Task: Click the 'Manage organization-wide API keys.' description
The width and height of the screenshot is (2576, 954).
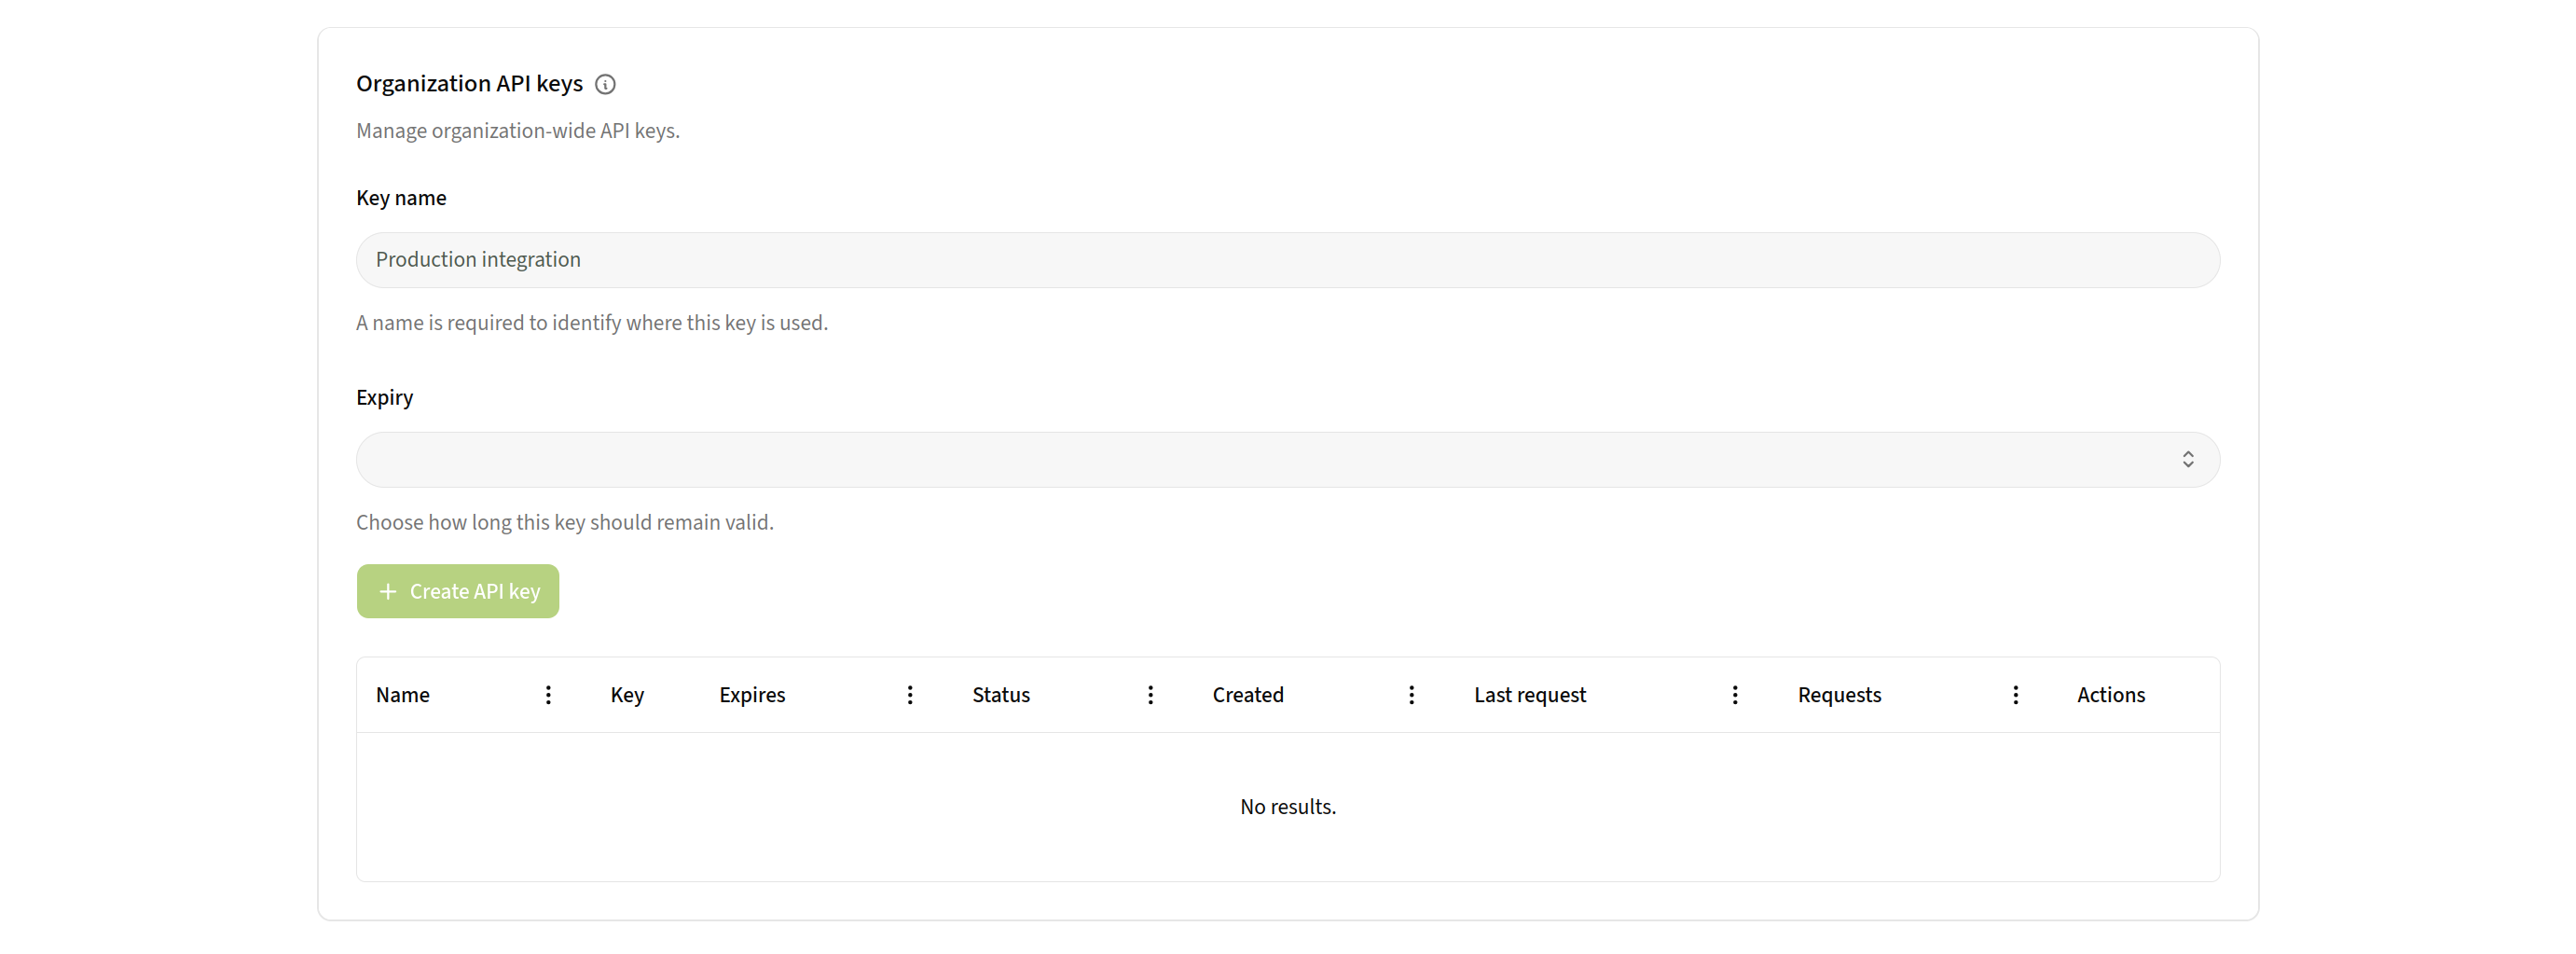Action: tap(518, 131)
